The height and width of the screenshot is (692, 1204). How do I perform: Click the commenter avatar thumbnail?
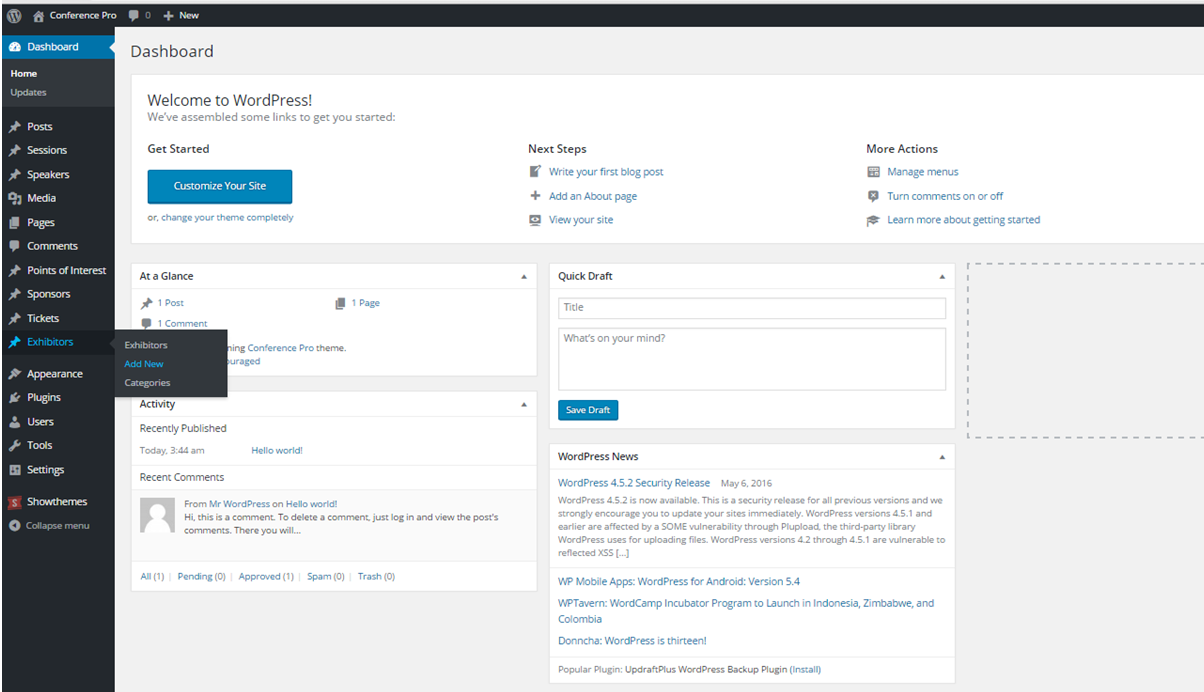(157, 515)
